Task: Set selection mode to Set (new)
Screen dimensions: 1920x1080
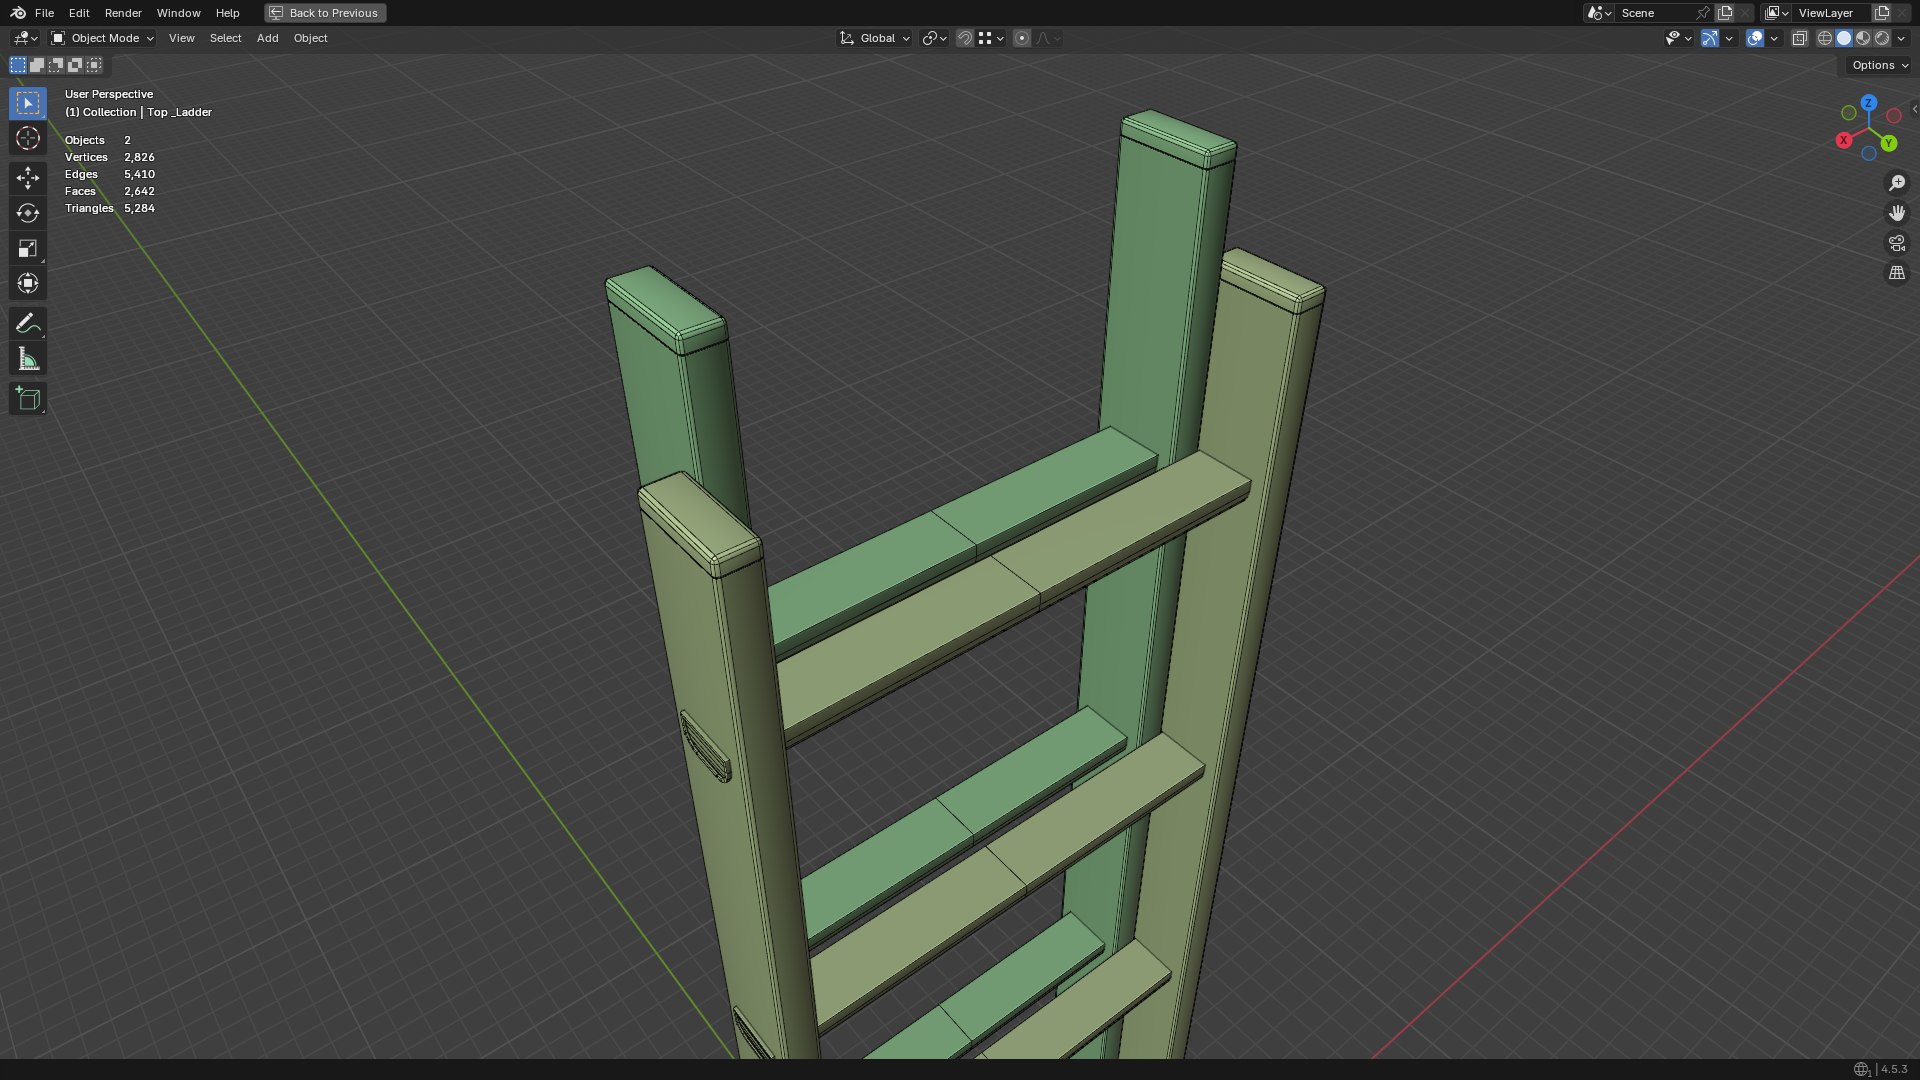Action: (x=18, y=65)
